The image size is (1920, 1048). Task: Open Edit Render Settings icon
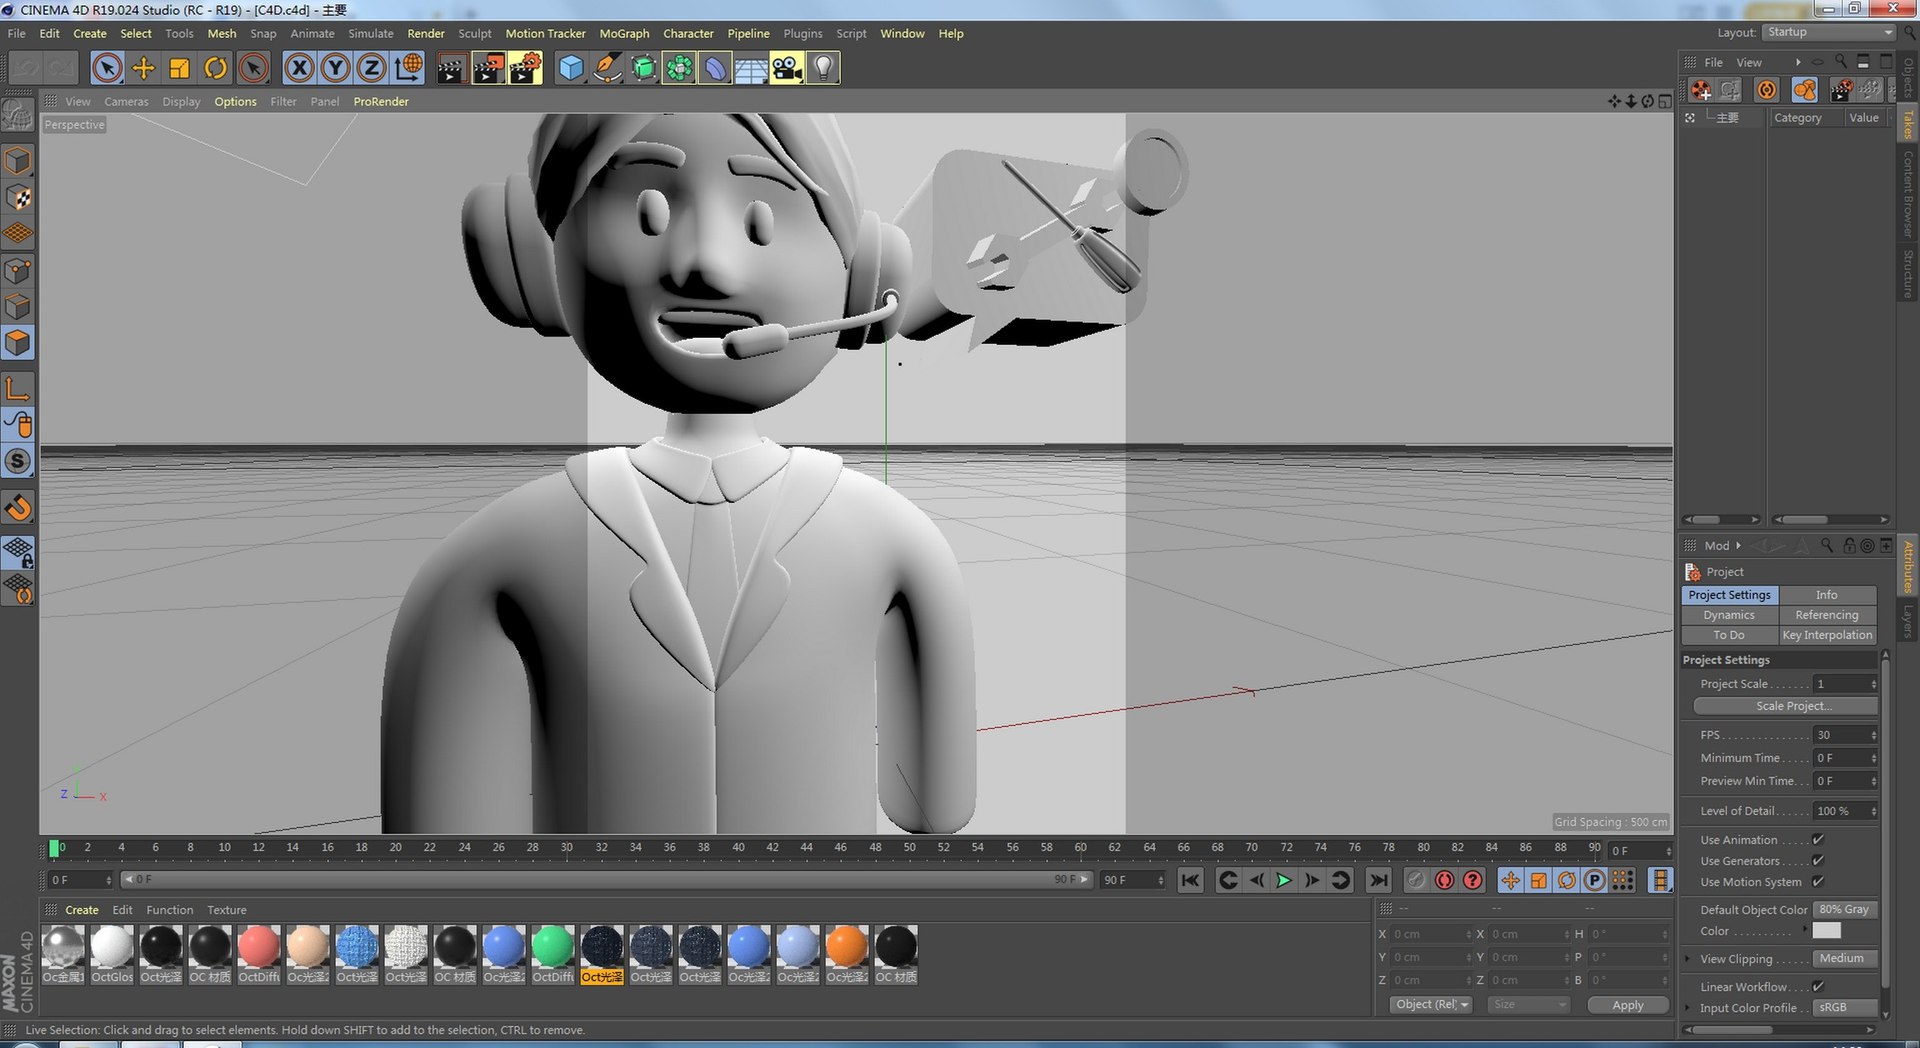tap(525, 68)
